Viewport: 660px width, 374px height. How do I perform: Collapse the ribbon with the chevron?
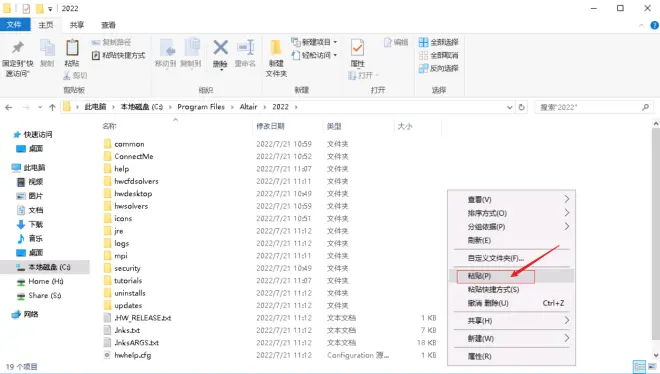coord(641,25)
